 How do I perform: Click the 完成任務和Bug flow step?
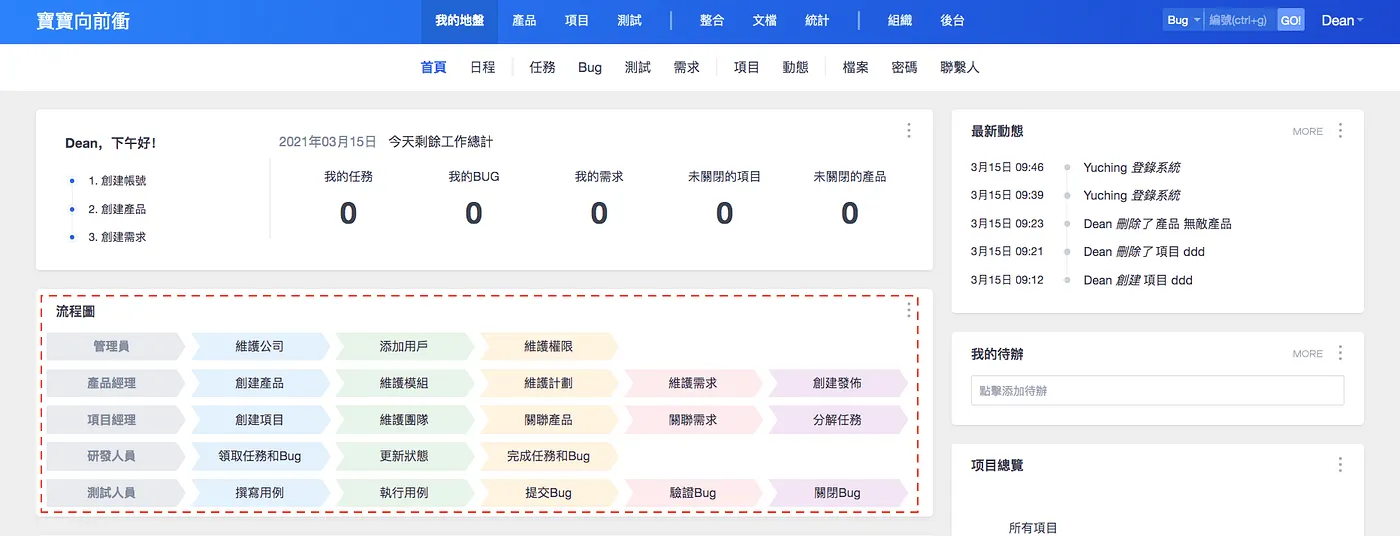click(x=549, y=456)
